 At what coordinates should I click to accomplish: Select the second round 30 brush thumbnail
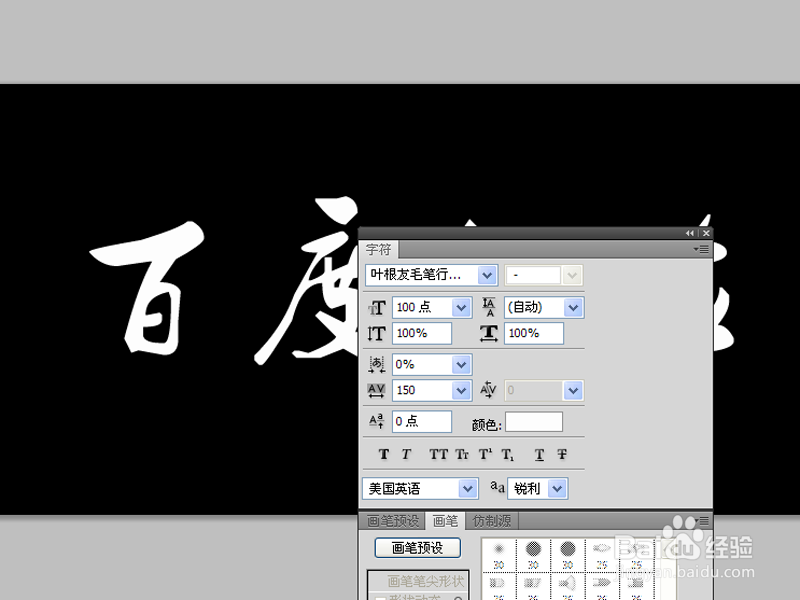click(533, 555)
